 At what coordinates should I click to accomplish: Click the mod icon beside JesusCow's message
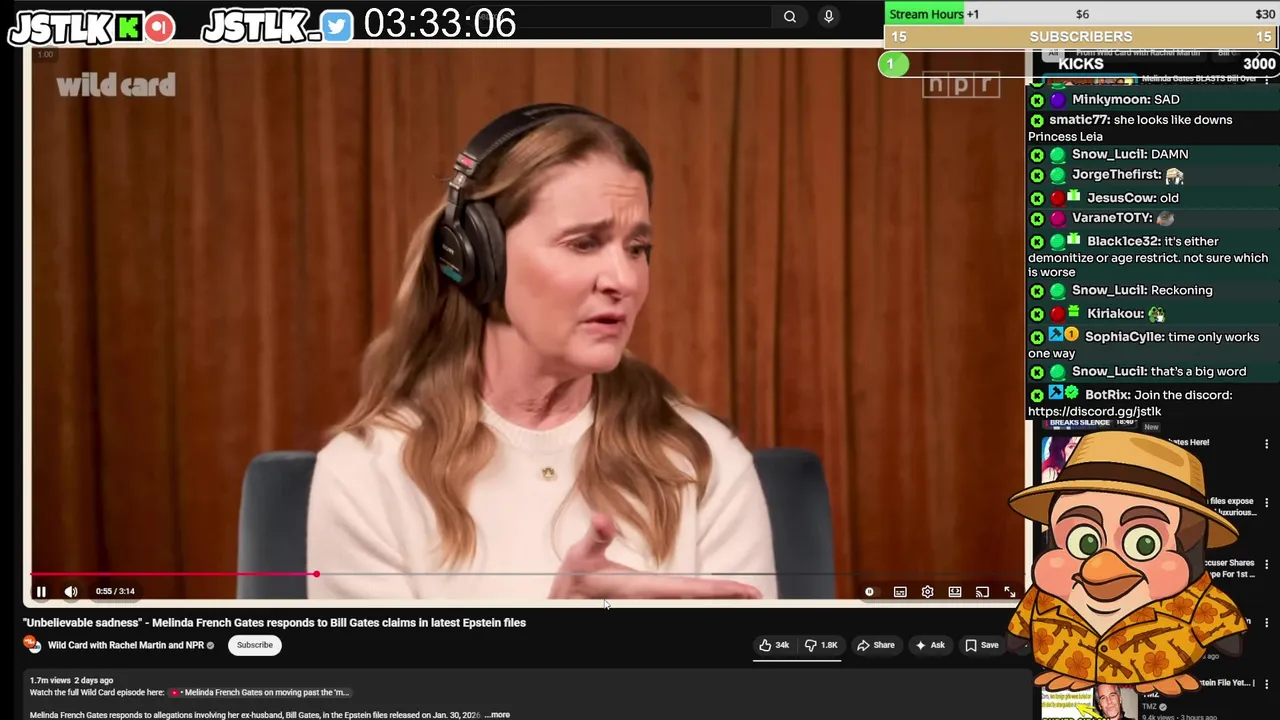tap(1037, 198)
